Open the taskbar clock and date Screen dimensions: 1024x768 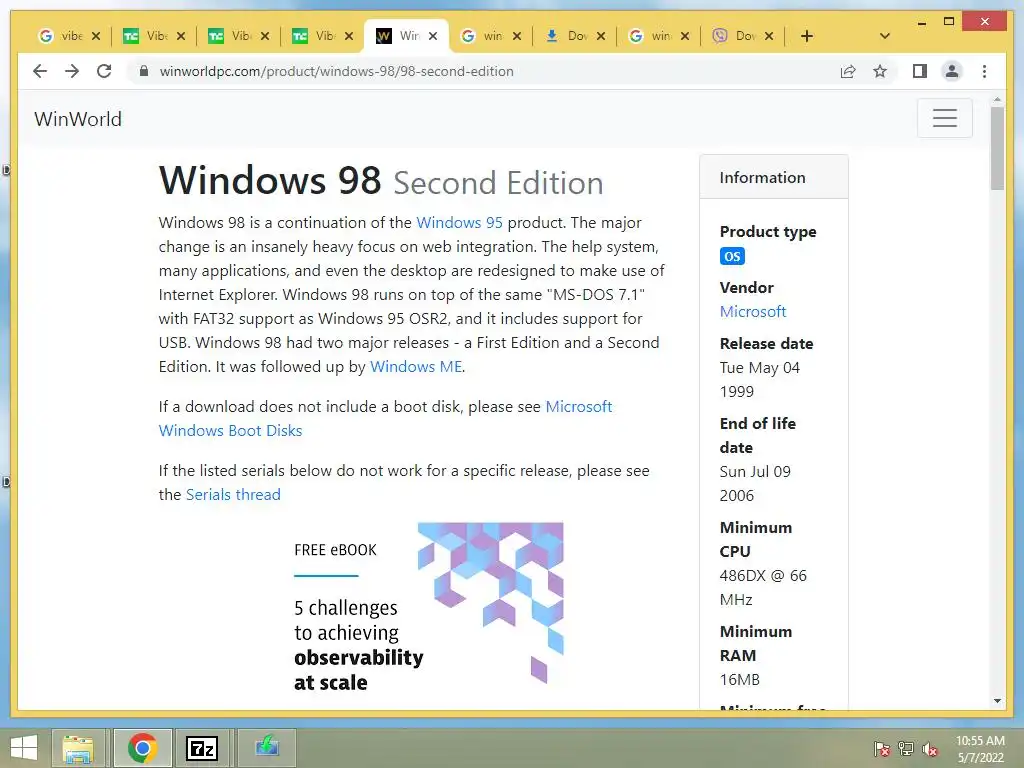point(980,749)
